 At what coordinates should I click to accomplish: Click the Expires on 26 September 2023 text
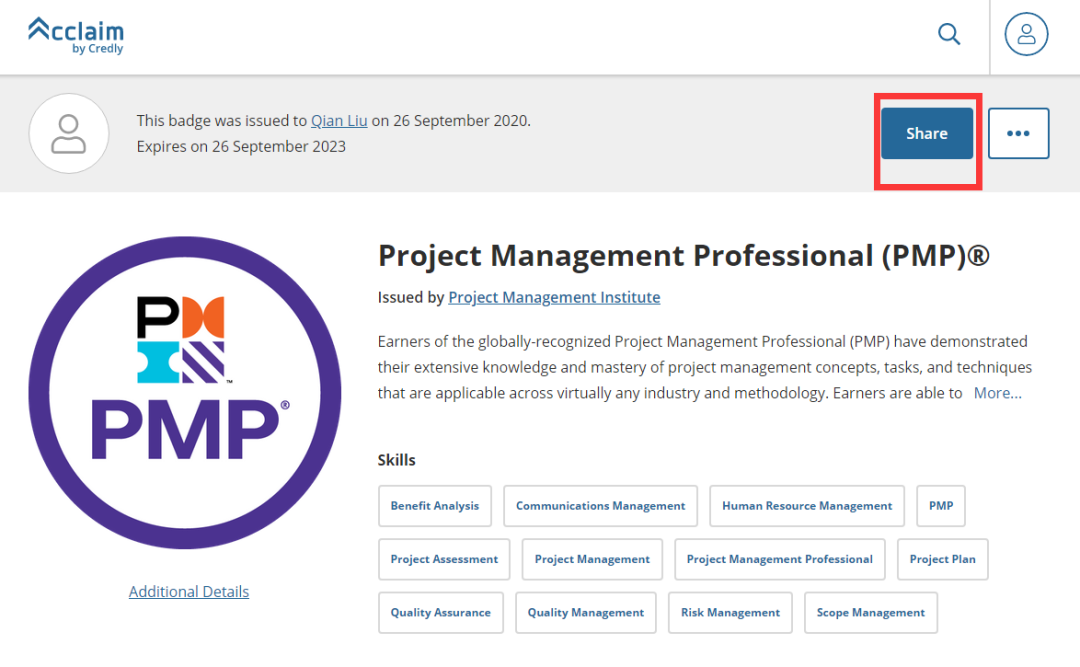pyautogui.click(x=241, y=147)
